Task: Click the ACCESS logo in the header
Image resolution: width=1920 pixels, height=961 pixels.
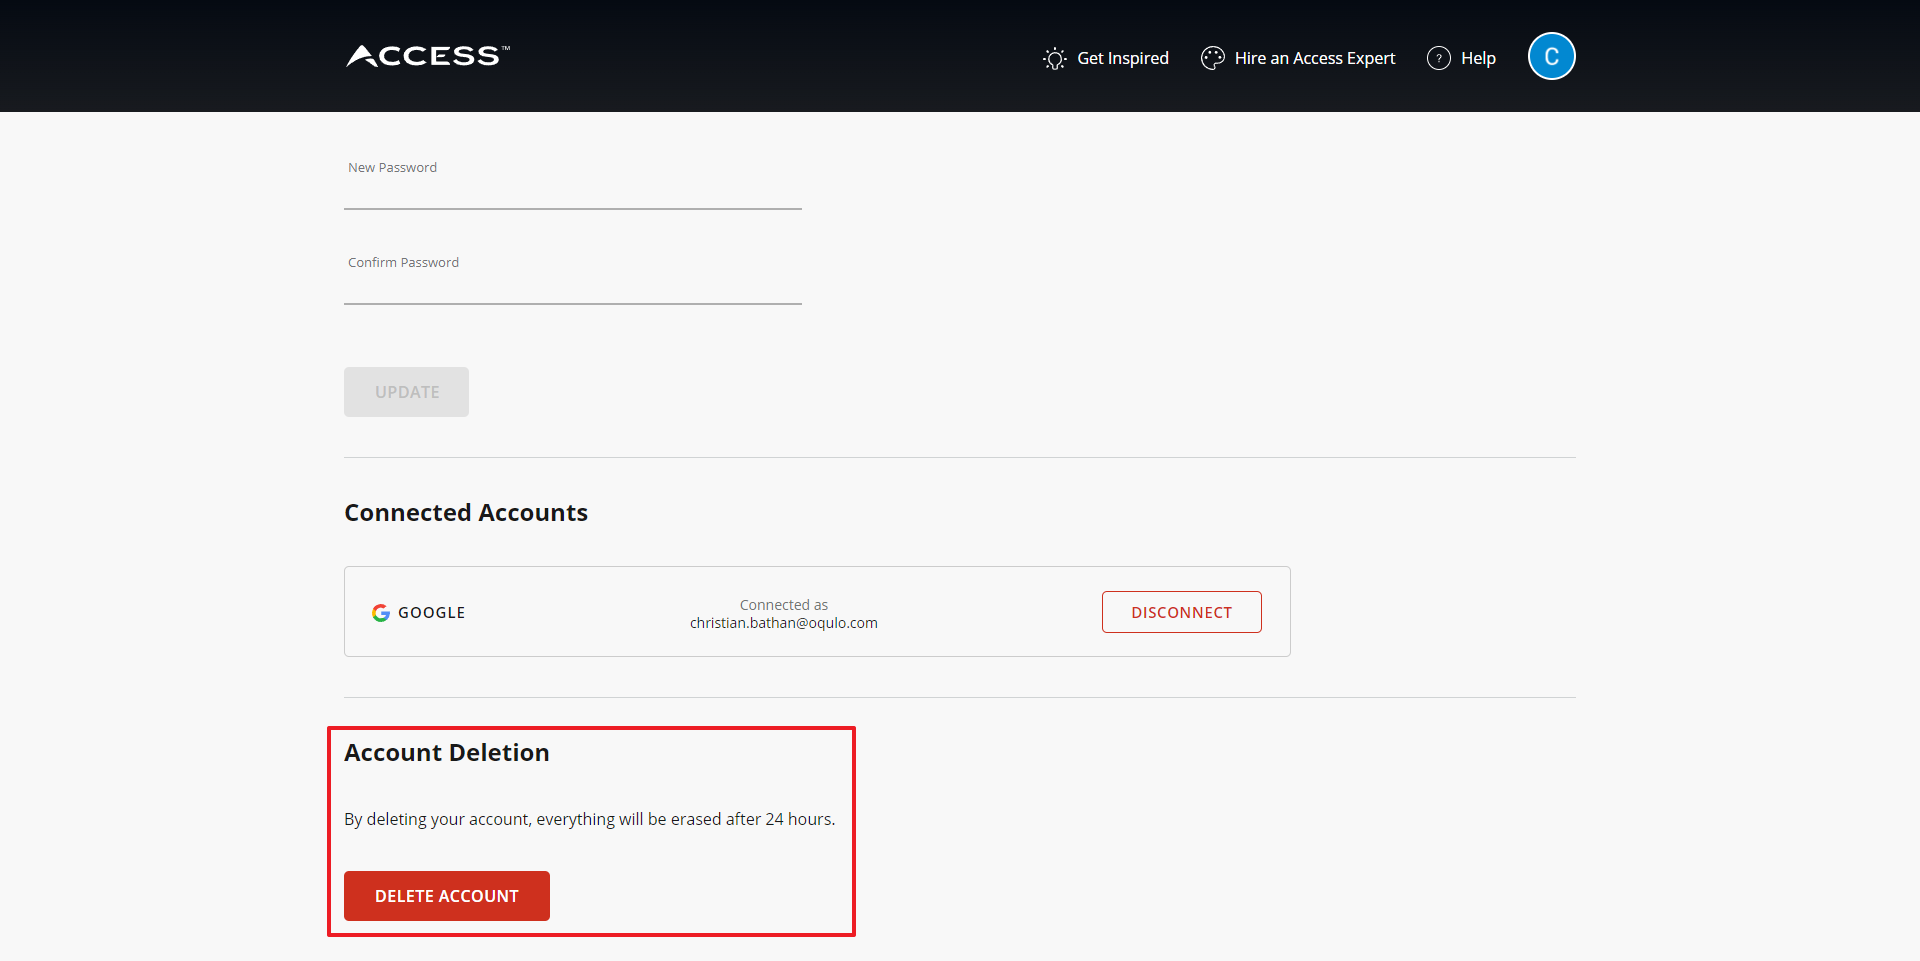Action: (428, 56)
